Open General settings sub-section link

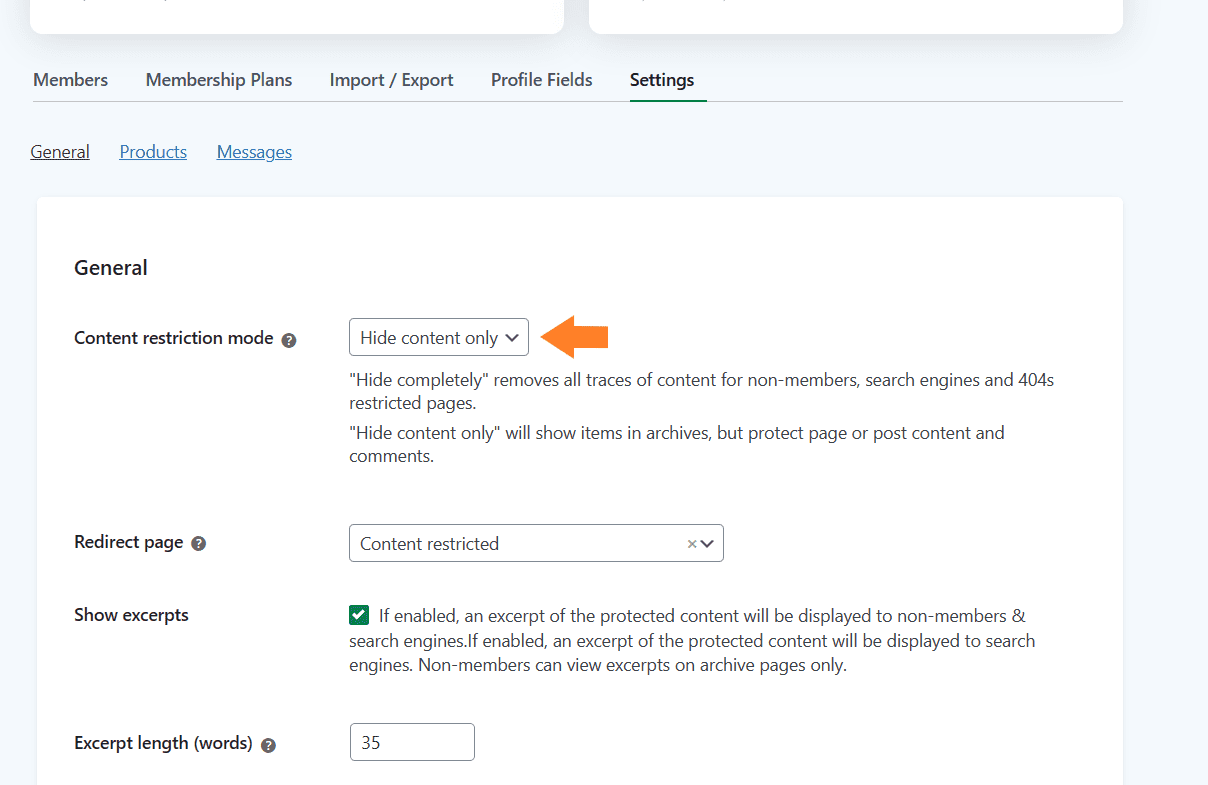click(60, 152)
